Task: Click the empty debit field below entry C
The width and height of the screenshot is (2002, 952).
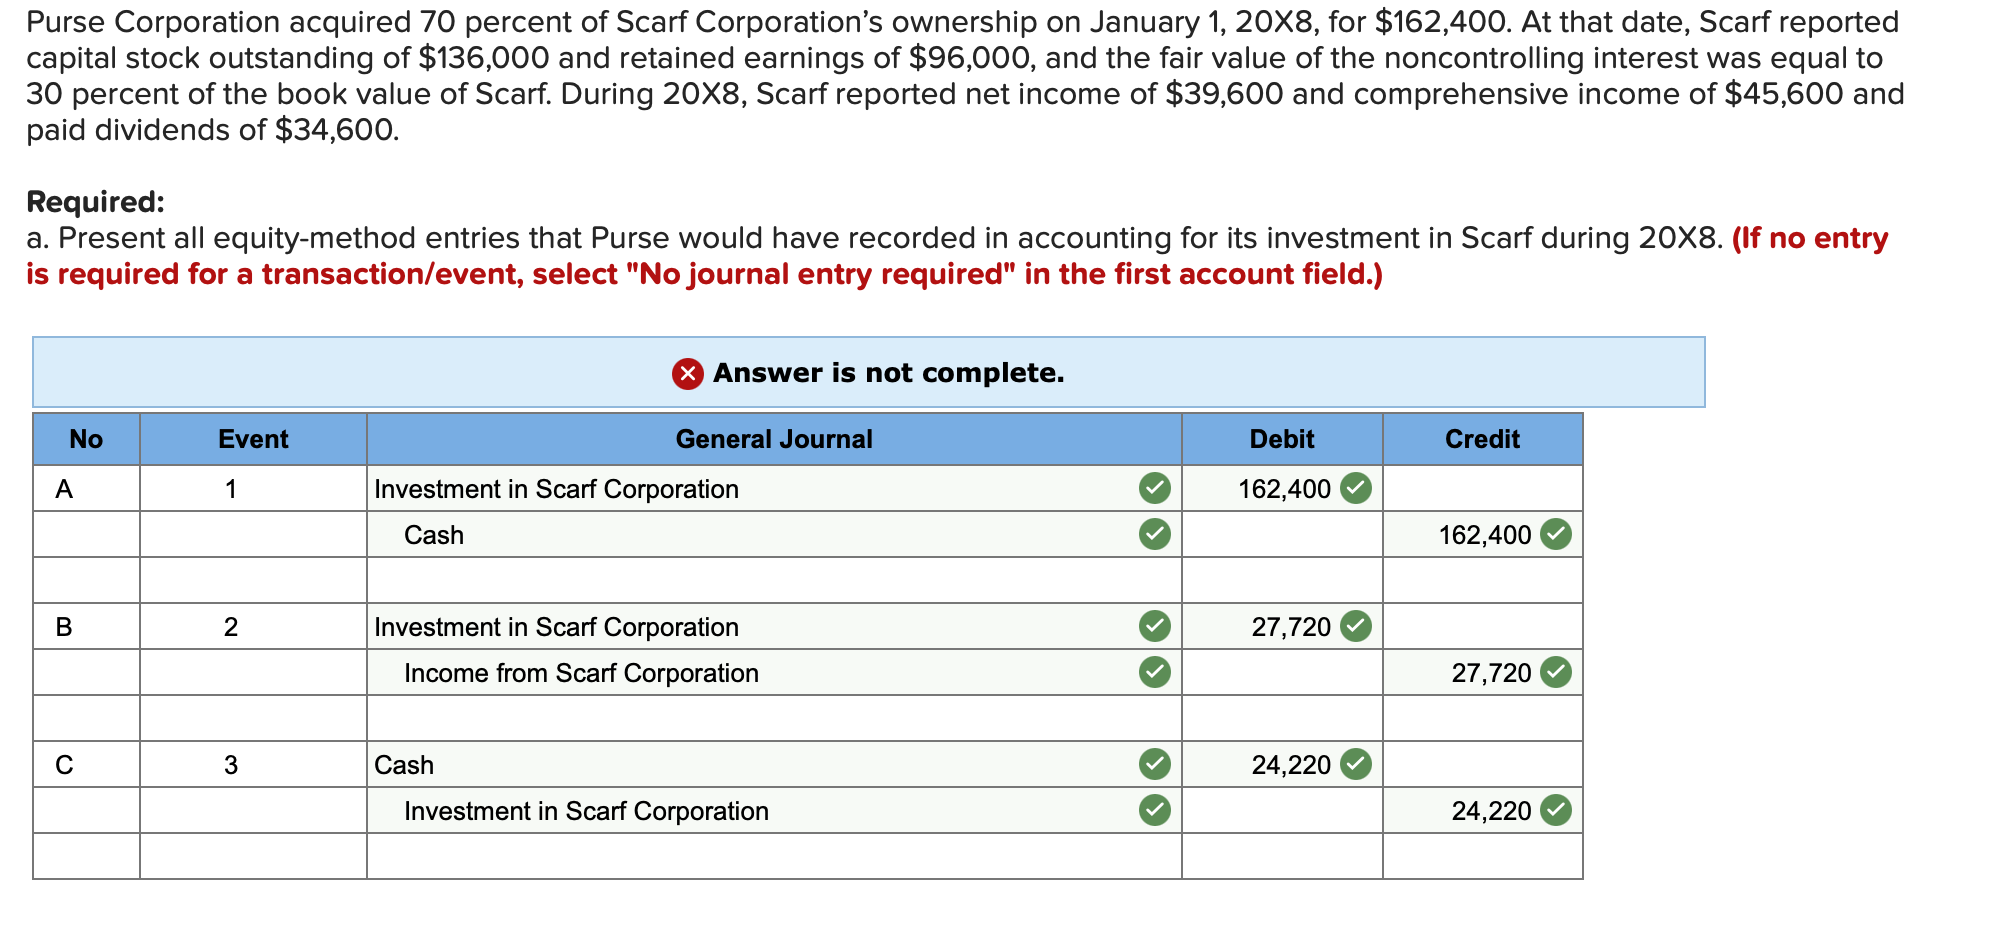Action: click(x=1283, y=855)
